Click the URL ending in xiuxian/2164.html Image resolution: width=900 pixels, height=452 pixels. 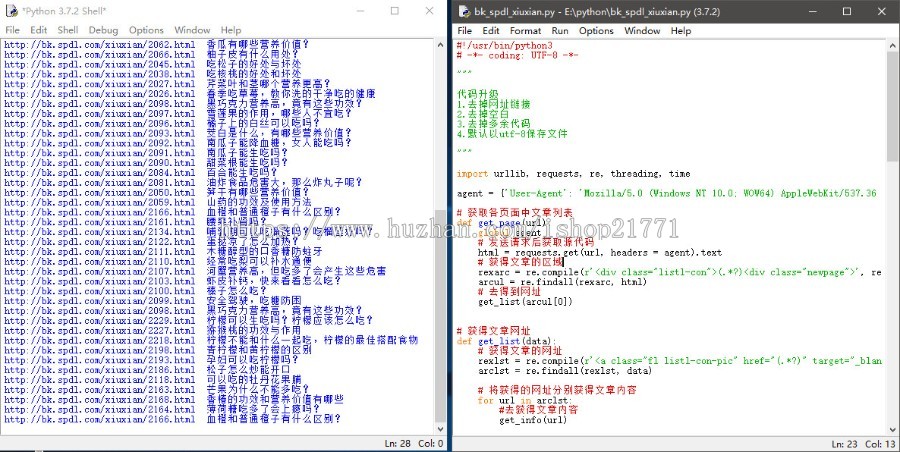point(99,409)
